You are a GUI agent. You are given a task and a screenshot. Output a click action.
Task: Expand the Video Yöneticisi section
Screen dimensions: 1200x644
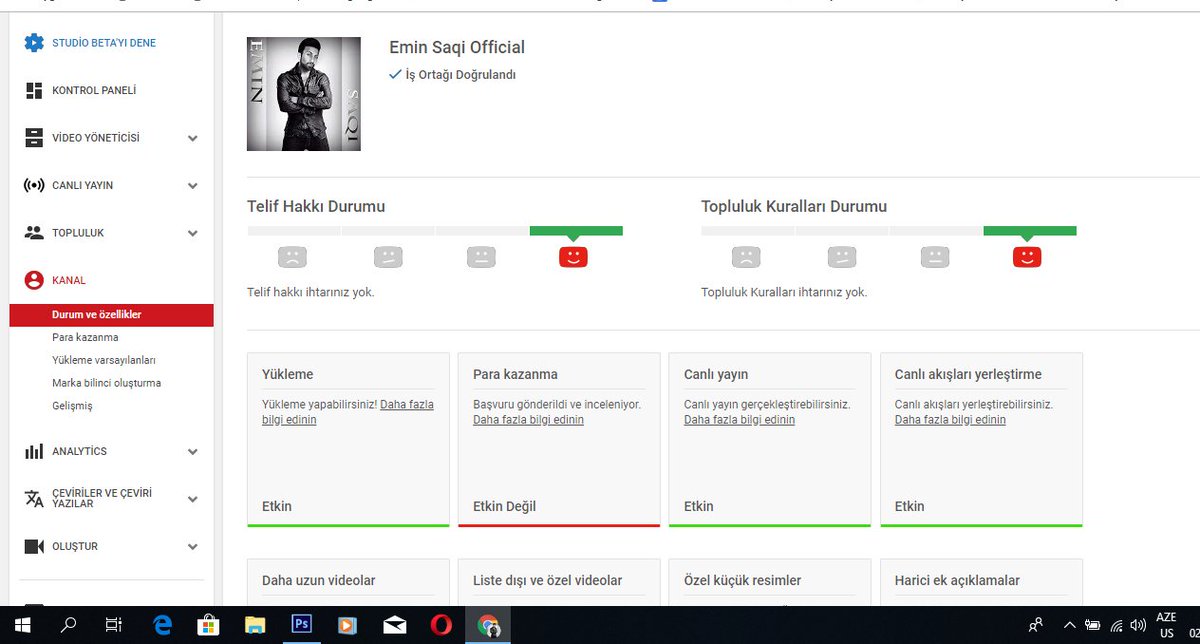[193, 138]
